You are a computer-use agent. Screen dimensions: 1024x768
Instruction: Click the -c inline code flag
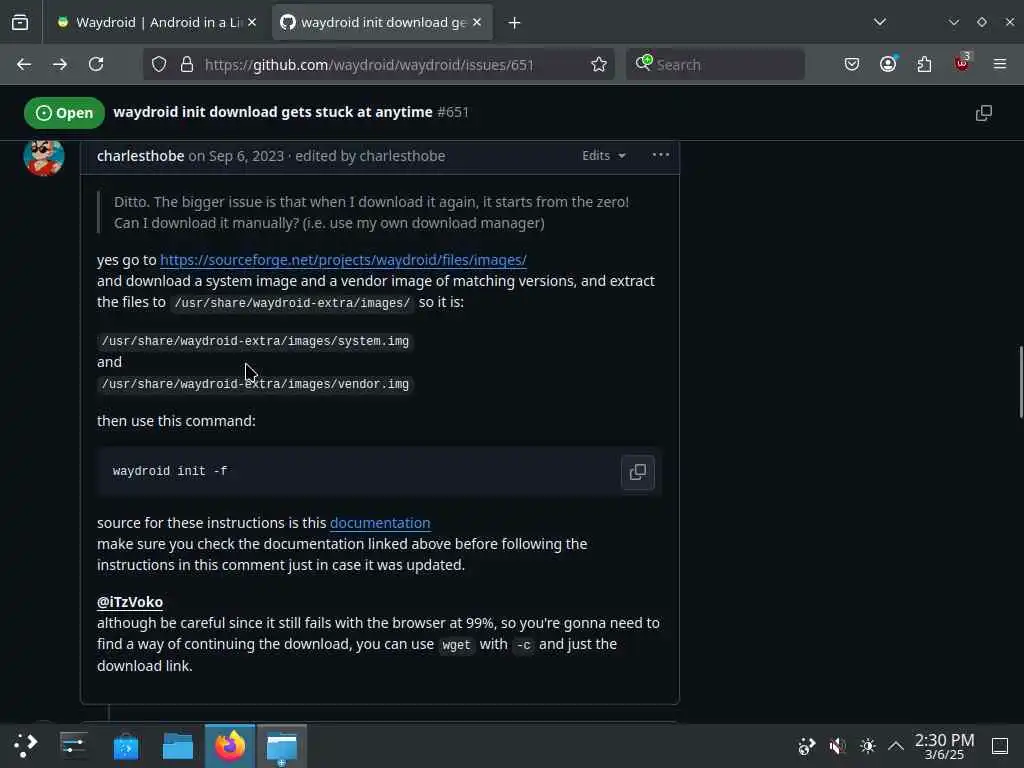pos(523,645)
